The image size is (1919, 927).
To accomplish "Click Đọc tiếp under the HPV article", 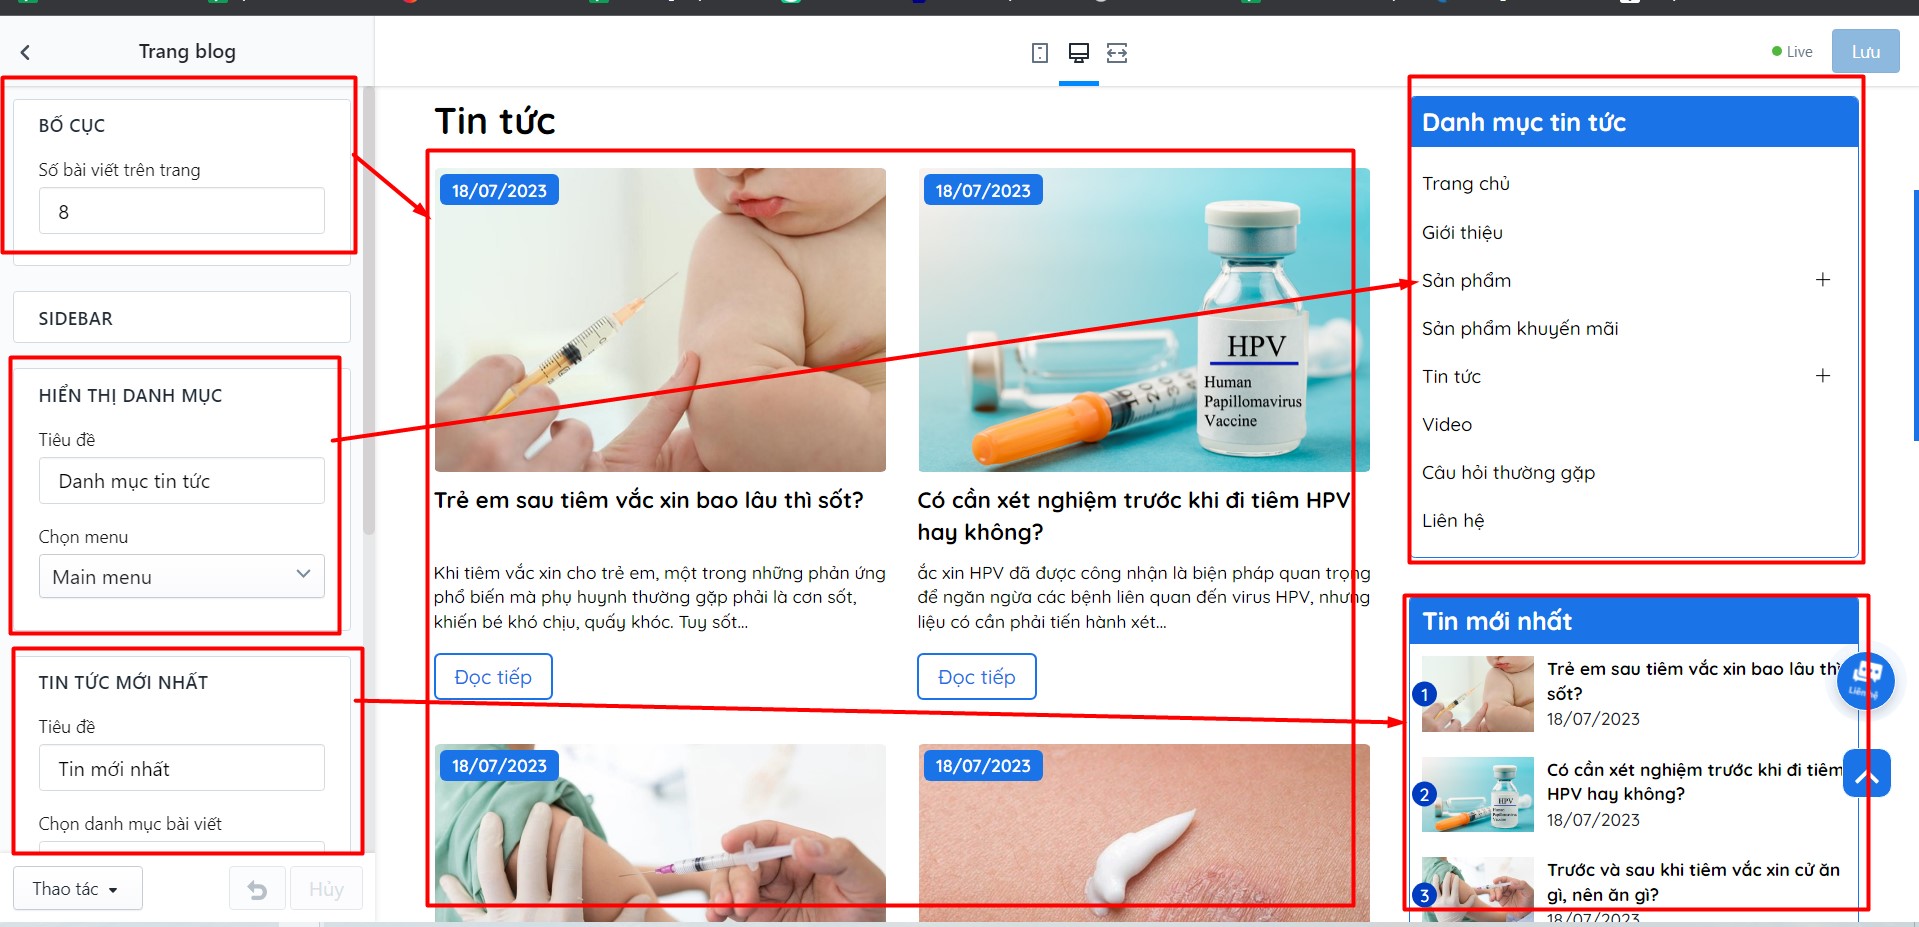I will [976, 677].
